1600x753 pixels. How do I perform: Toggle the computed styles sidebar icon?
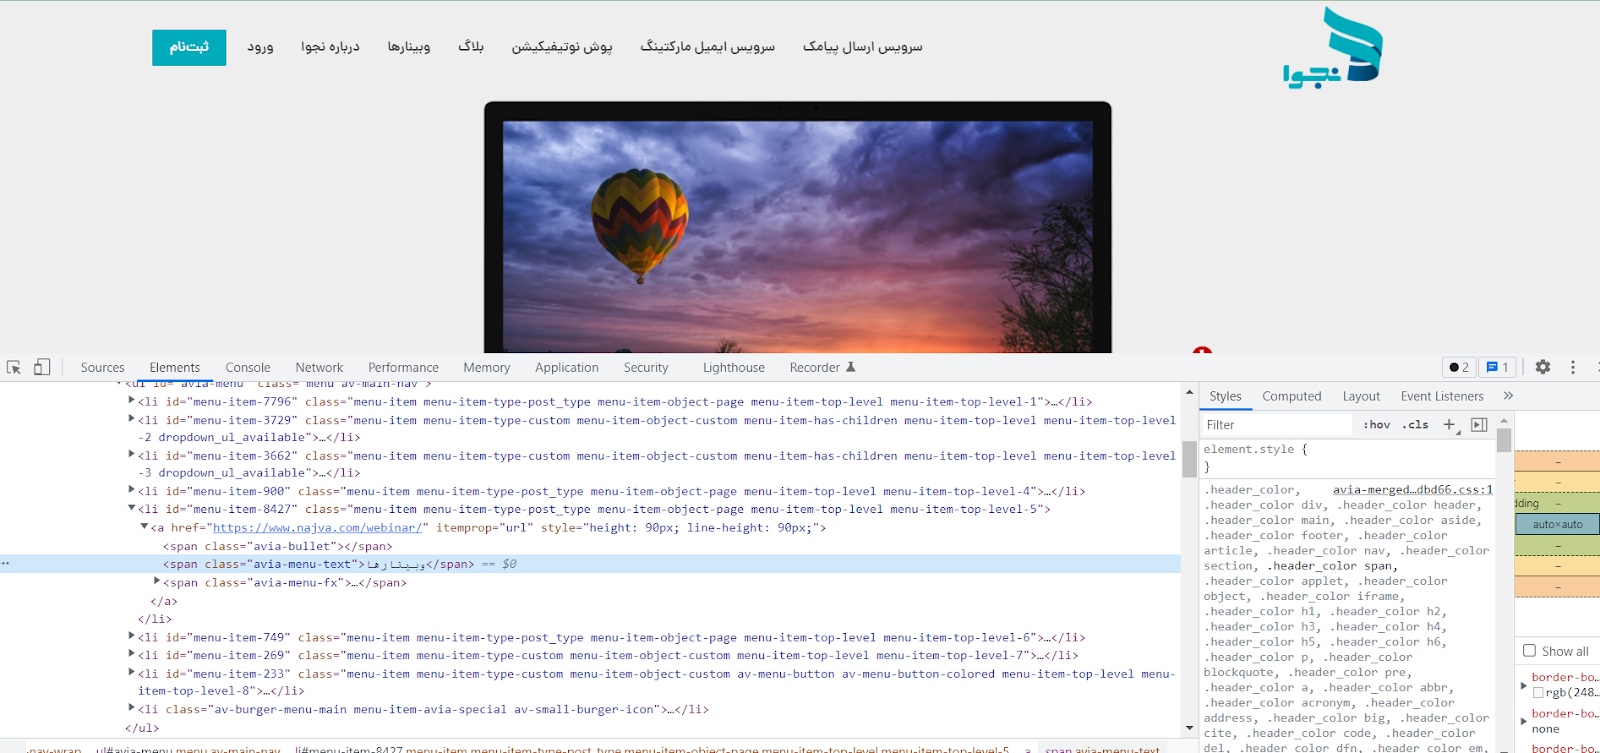1479,425
